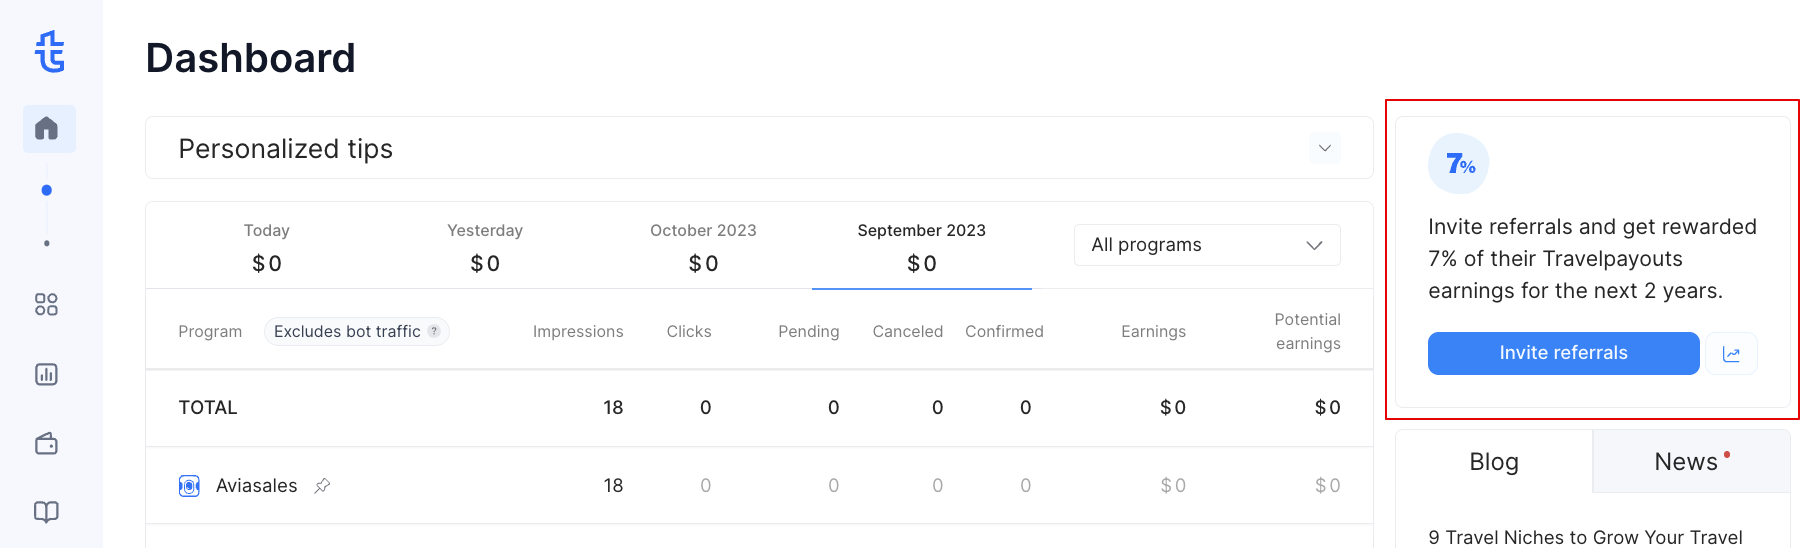This screenshot has height=548, width=1816.
Task: Open the programs grid icon in sidebar
Action: pyautogui.click(x=46, y=304)
